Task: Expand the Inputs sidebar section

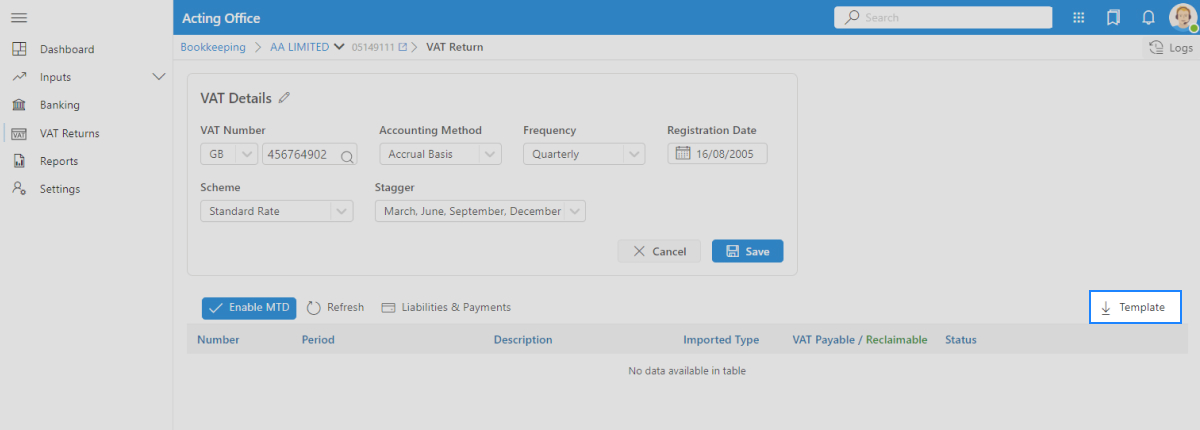Action: pos(158,77)
